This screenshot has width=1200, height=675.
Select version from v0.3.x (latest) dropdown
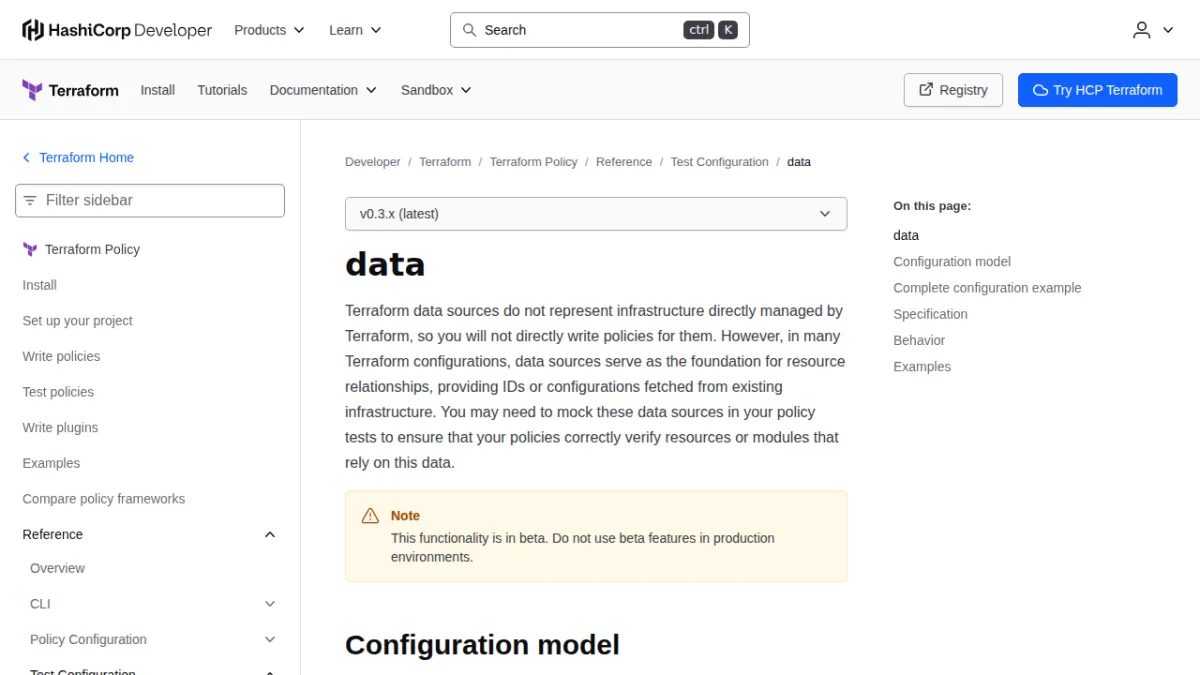point(596,214)
